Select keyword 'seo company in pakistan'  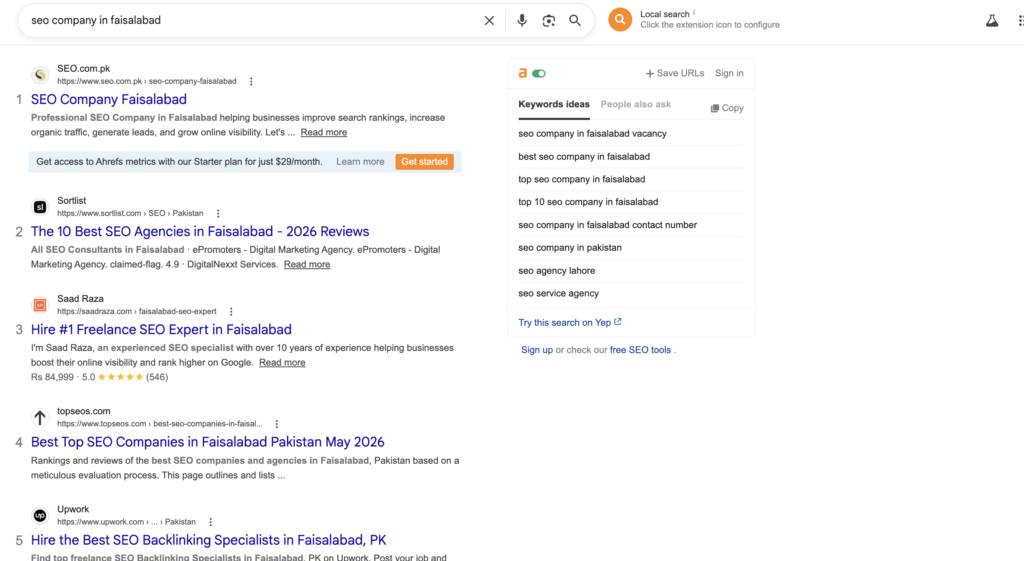click(x=569, y=248)
